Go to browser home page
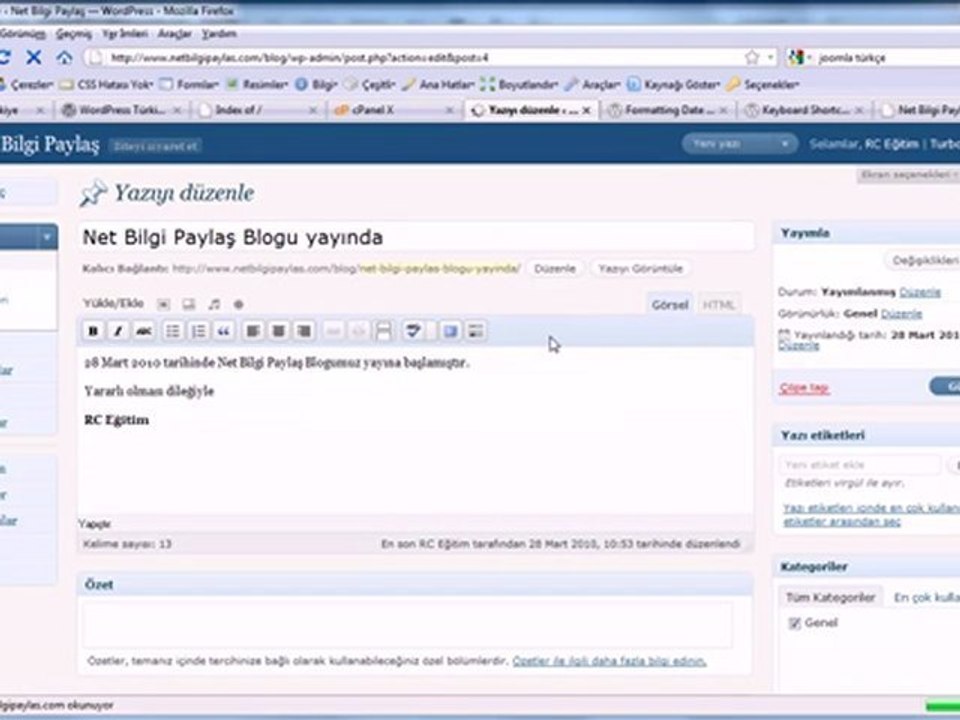Viewport: 960px width, 720px height. click(64, 58)
